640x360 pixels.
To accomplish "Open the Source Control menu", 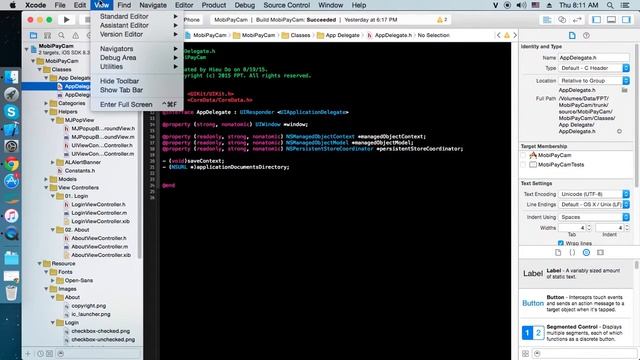I will [x=287, y=5].
